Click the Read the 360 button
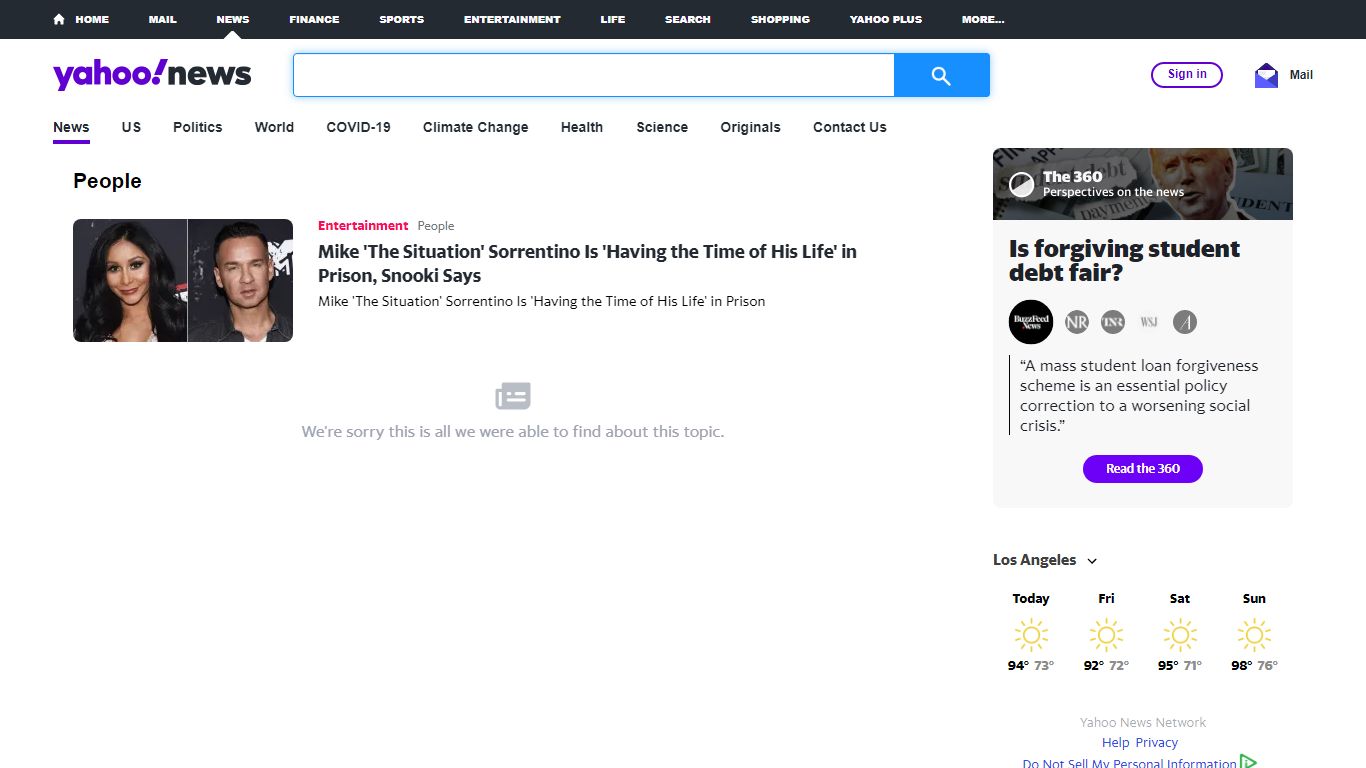This screenshot has height=768, width=1366. tap(1143, 469)
